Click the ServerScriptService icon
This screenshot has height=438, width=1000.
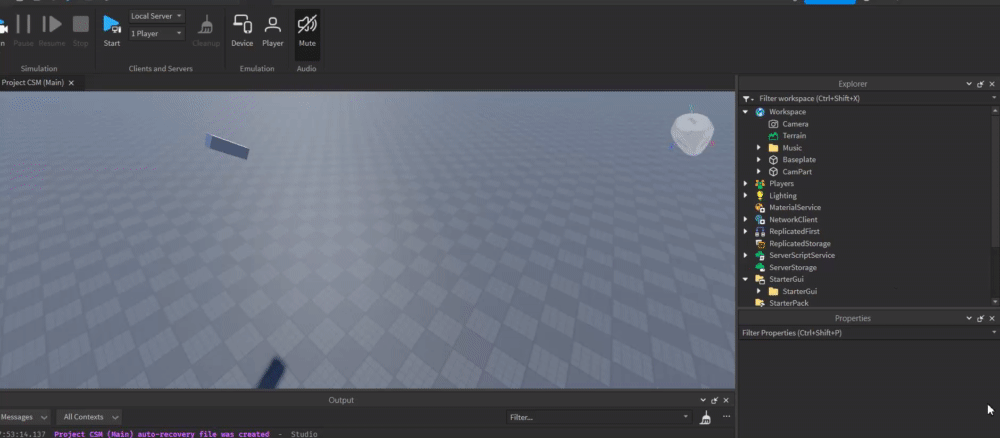click(x=760, y=255)
